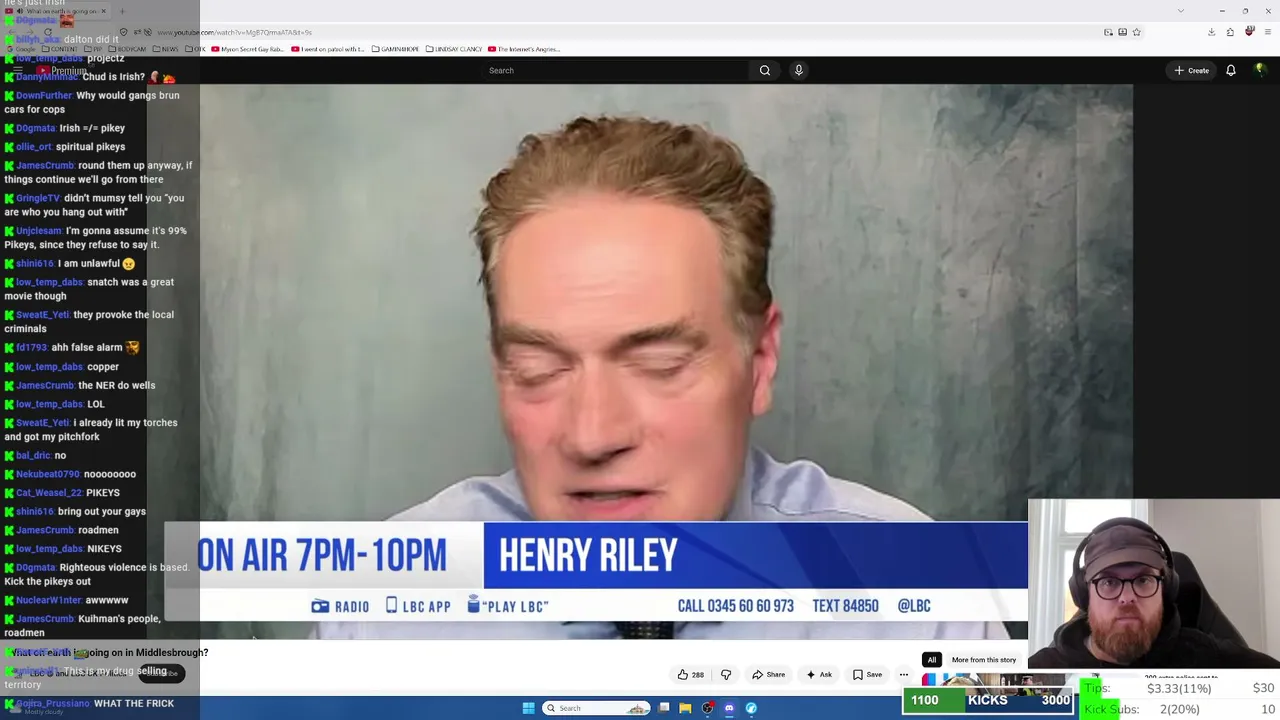Bookmark this page with the star icon

(1136, 32)
